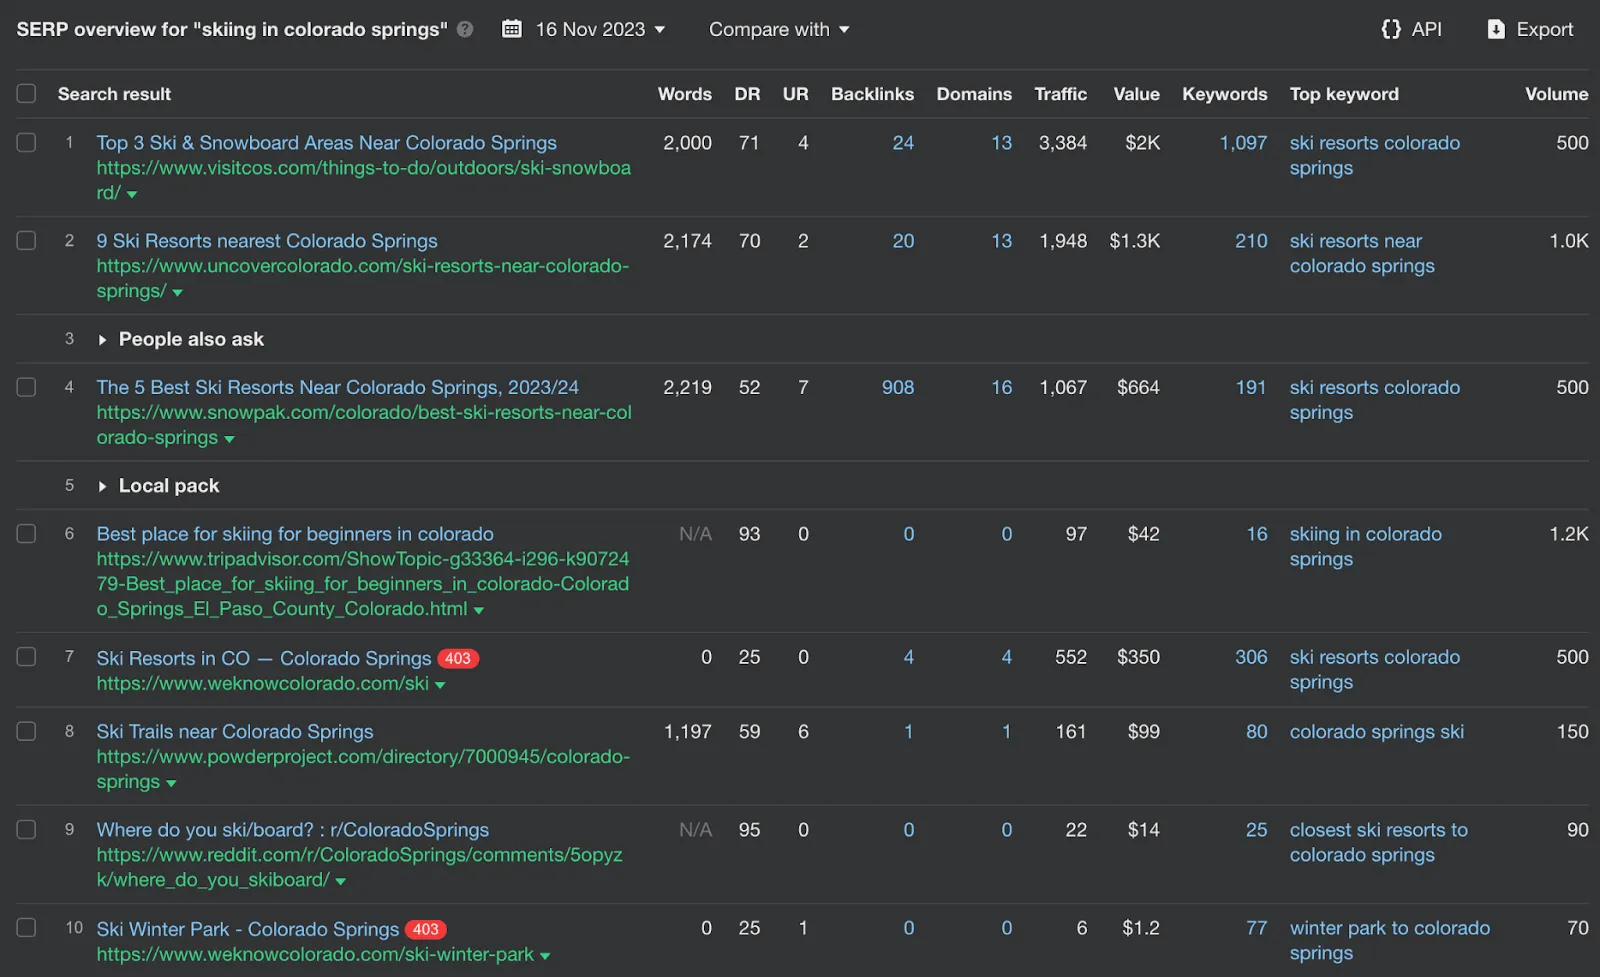Toggle the select-all checkbox in header
This screenshot has height=977, width=1600.
(x=27, y=94)
